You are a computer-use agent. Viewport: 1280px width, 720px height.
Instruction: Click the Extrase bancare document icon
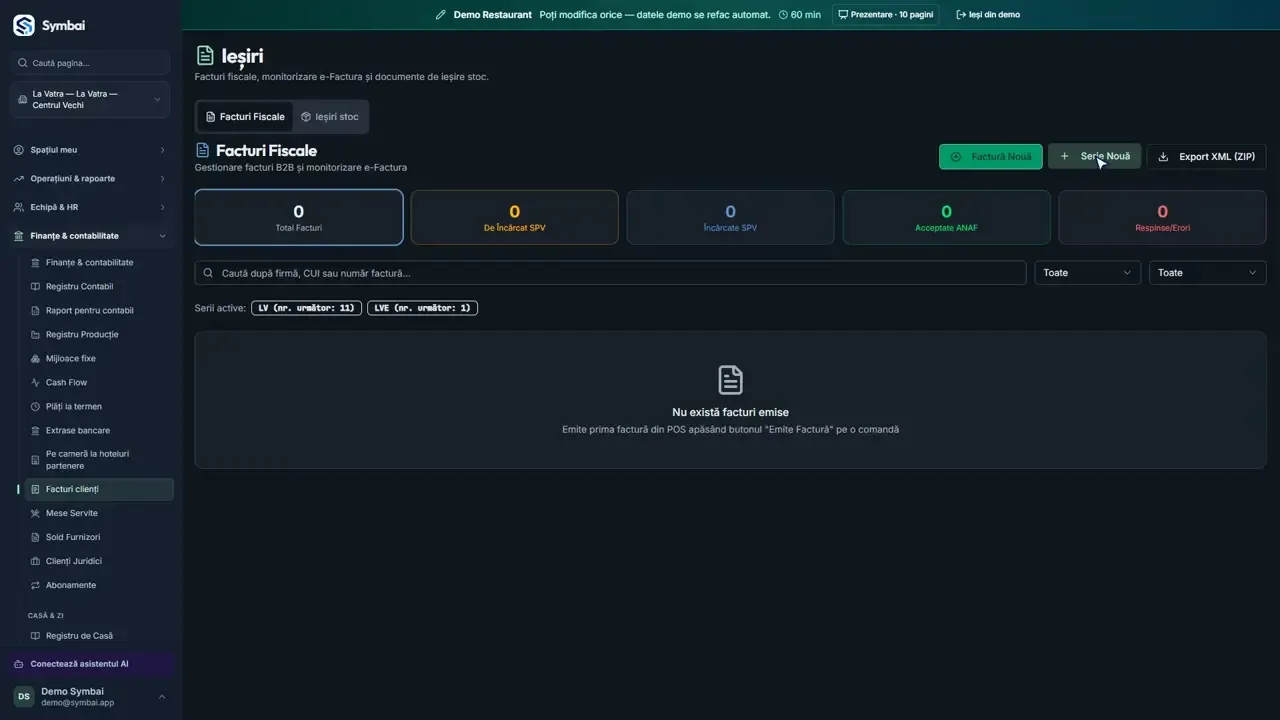35,431
